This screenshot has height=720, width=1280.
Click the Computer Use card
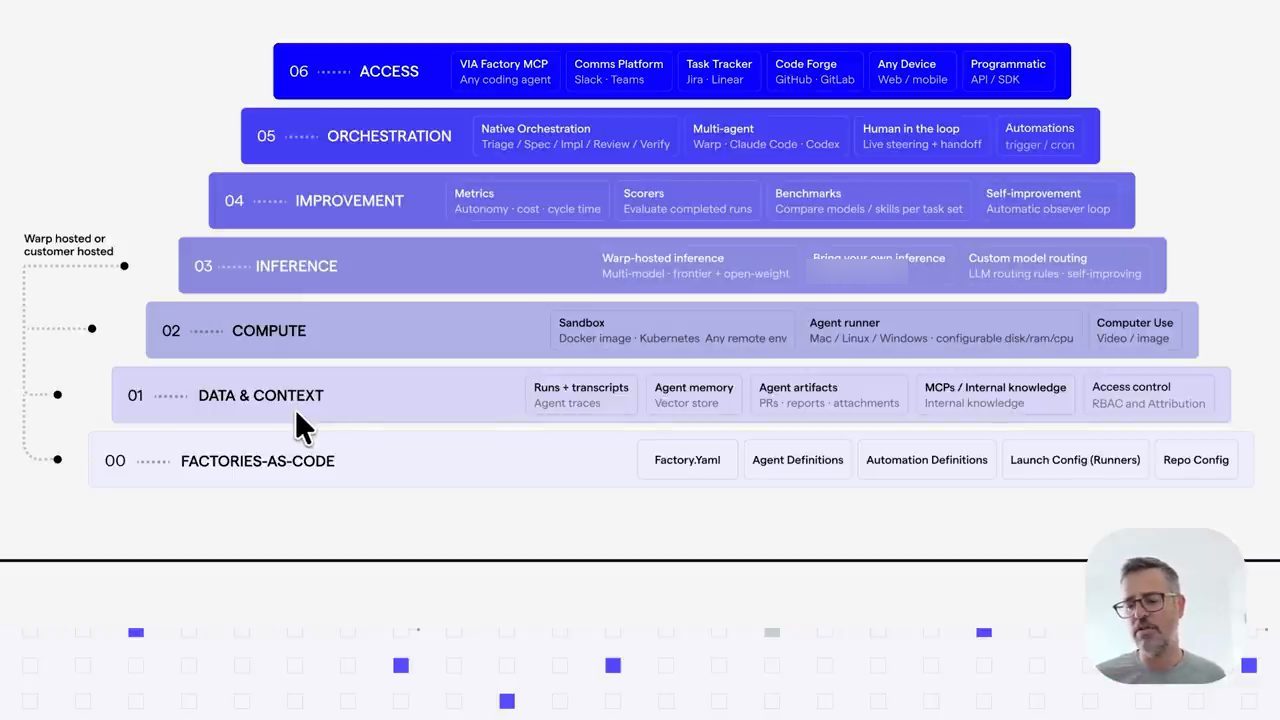coord(1135,331)
